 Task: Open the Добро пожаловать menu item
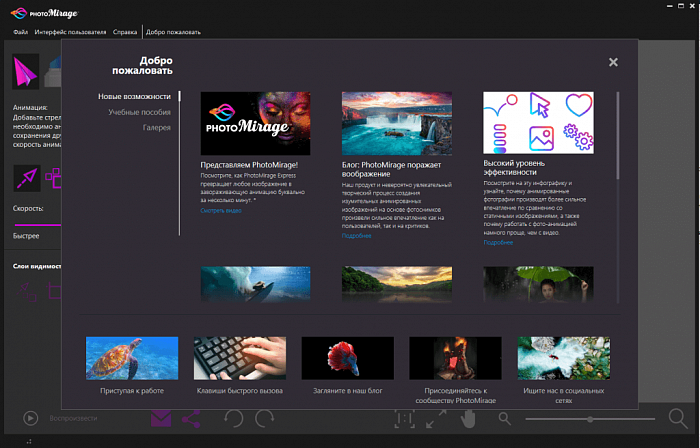pyautogui.click(x=173, y=32)
